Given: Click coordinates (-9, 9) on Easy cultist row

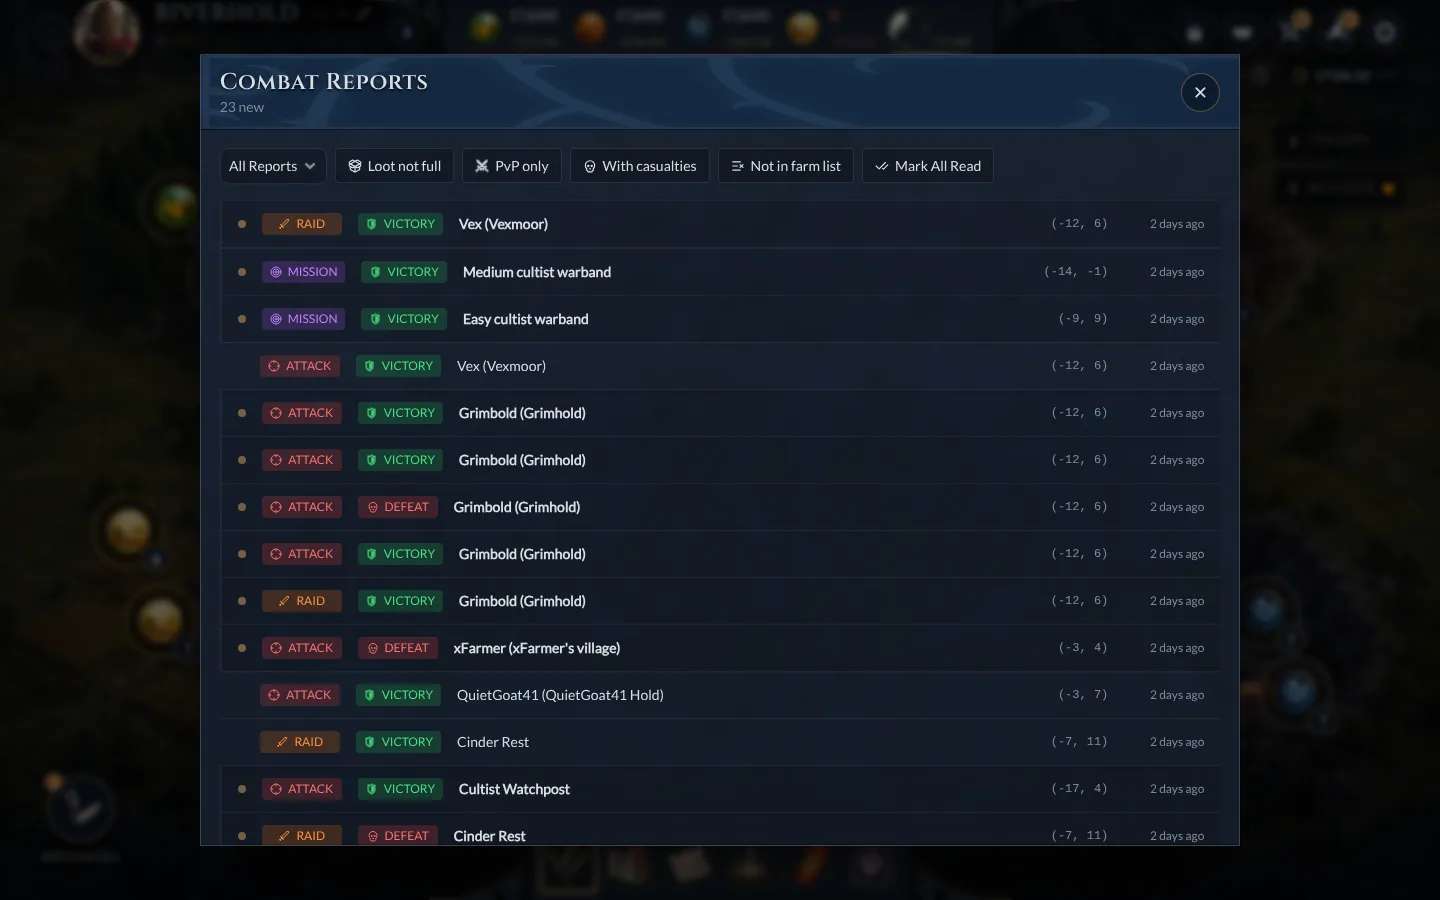Looking at the screenshot, I should pos(1082,319).
